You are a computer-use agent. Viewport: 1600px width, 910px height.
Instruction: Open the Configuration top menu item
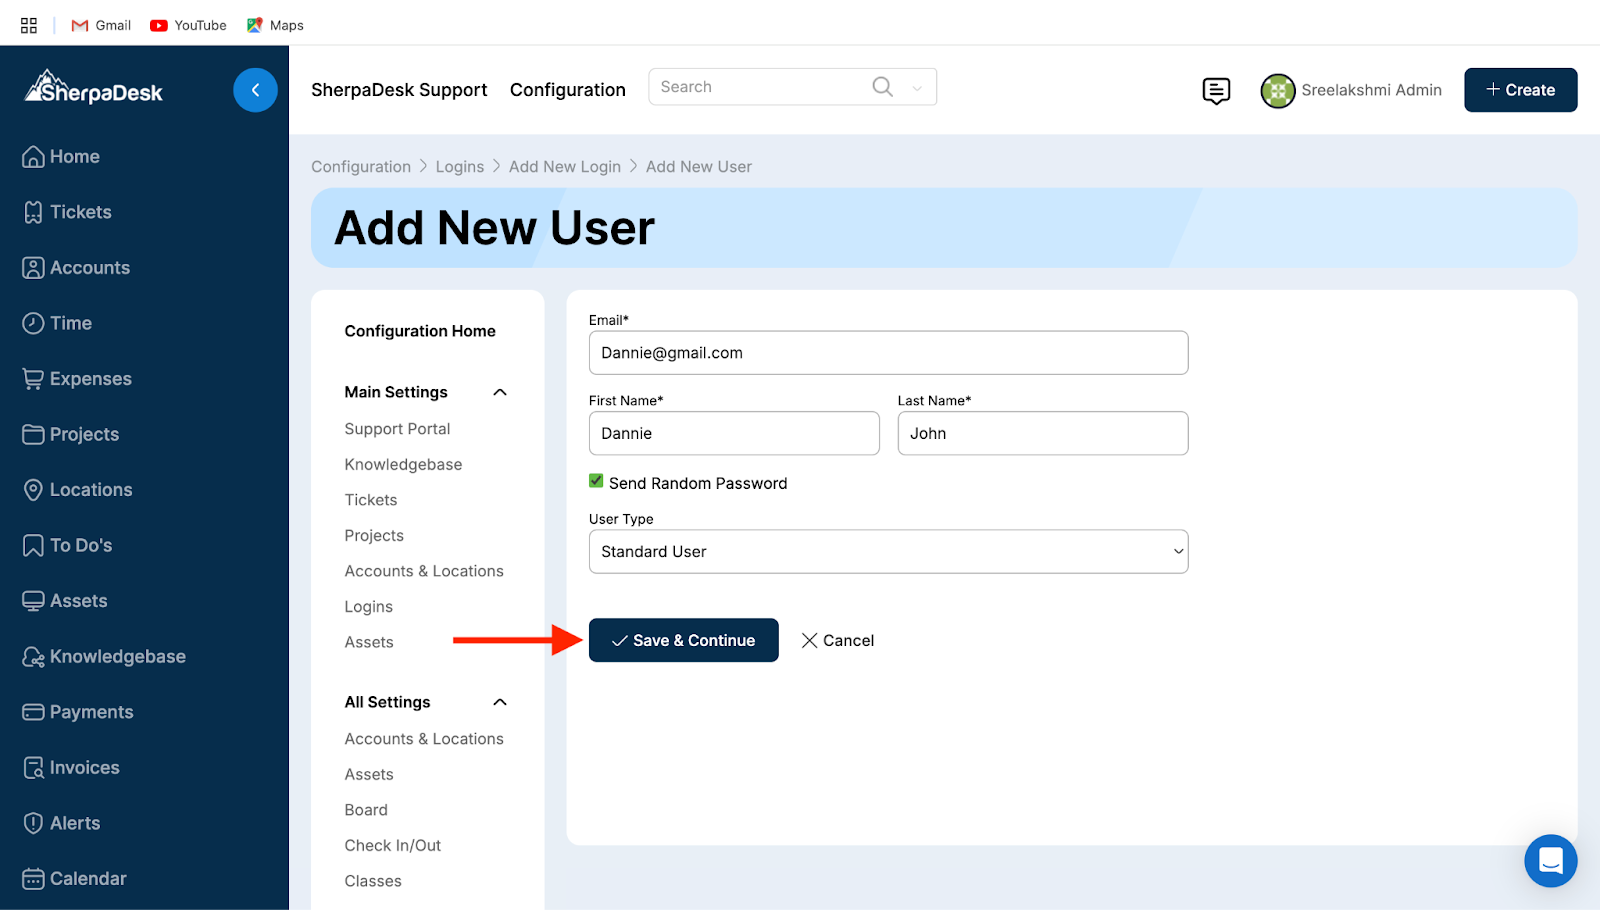(x=567, y=90)
